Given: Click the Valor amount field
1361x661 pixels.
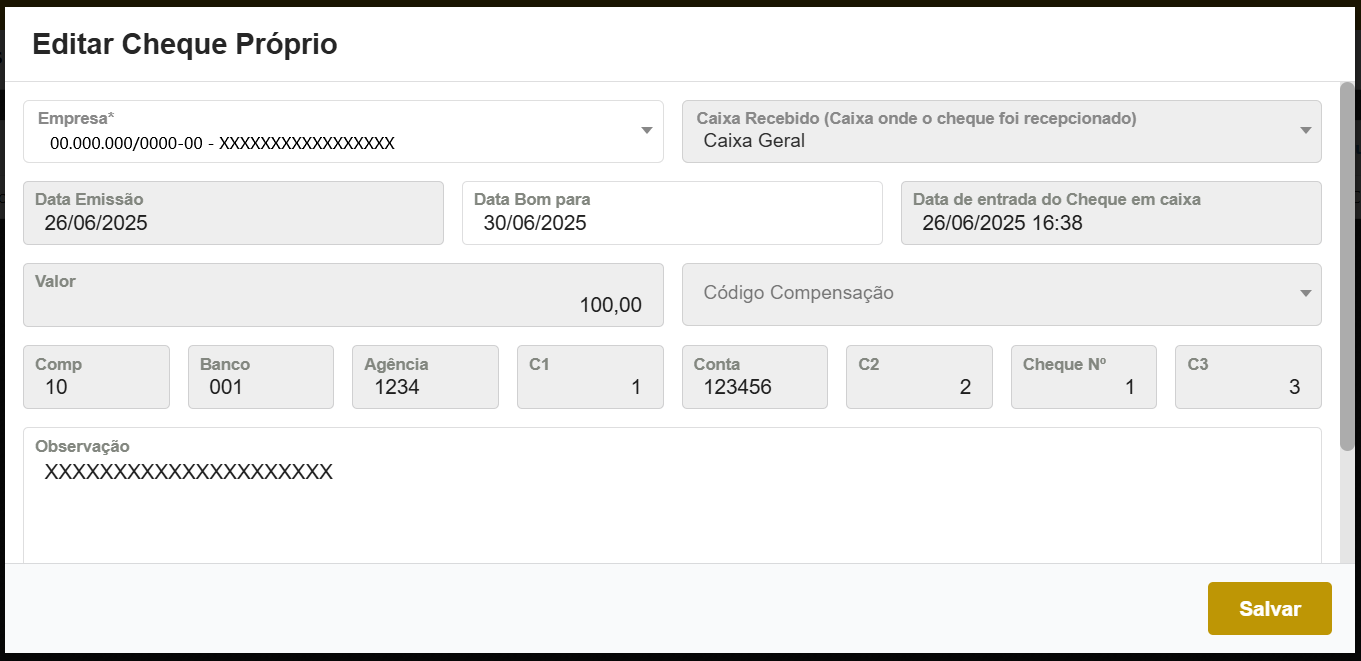Looking at the screenshot, I should (x=343, y=304).
